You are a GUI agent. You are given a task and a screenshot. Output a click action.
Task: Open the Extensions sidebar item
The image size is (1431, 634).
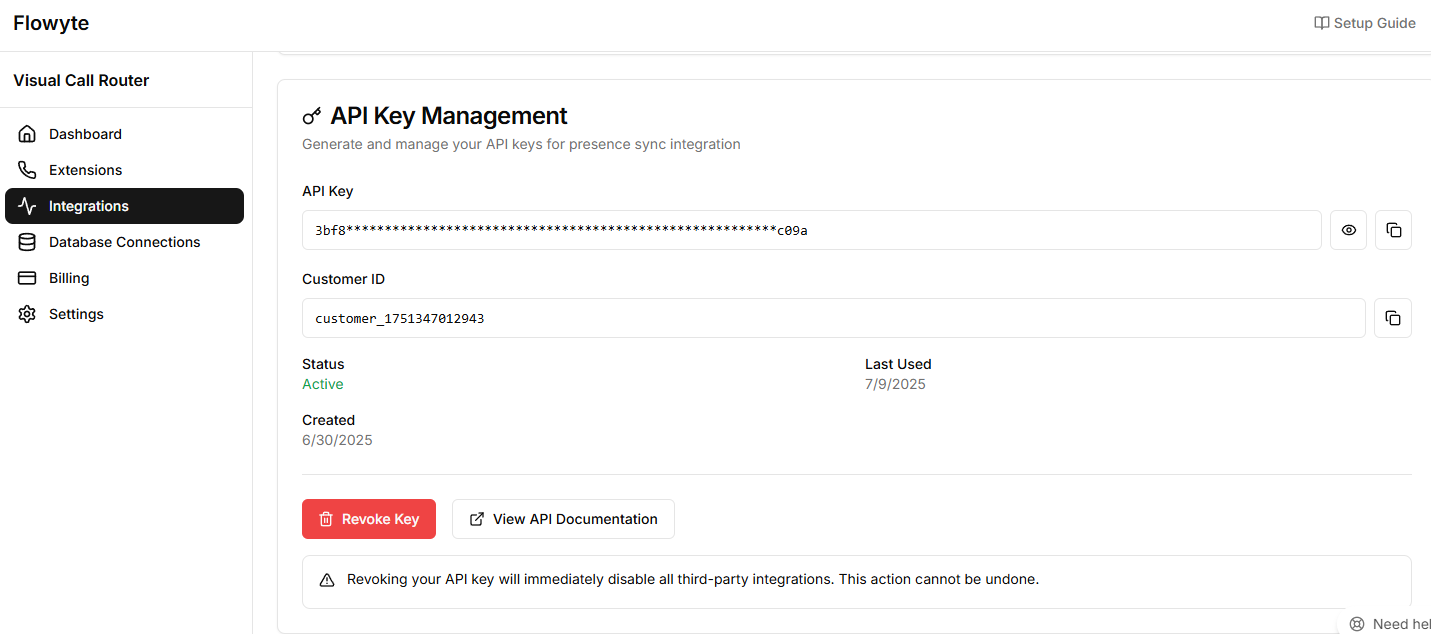[85, 170]
